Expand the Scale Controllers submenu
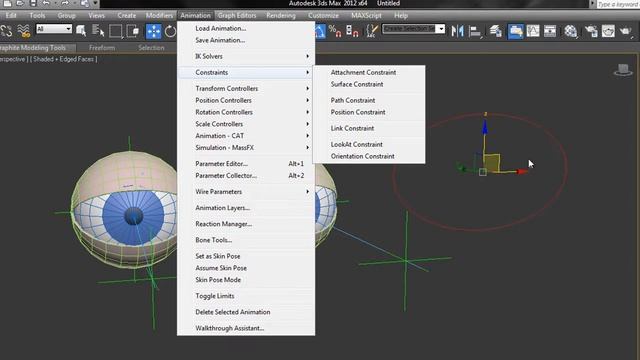 point(246,124)
